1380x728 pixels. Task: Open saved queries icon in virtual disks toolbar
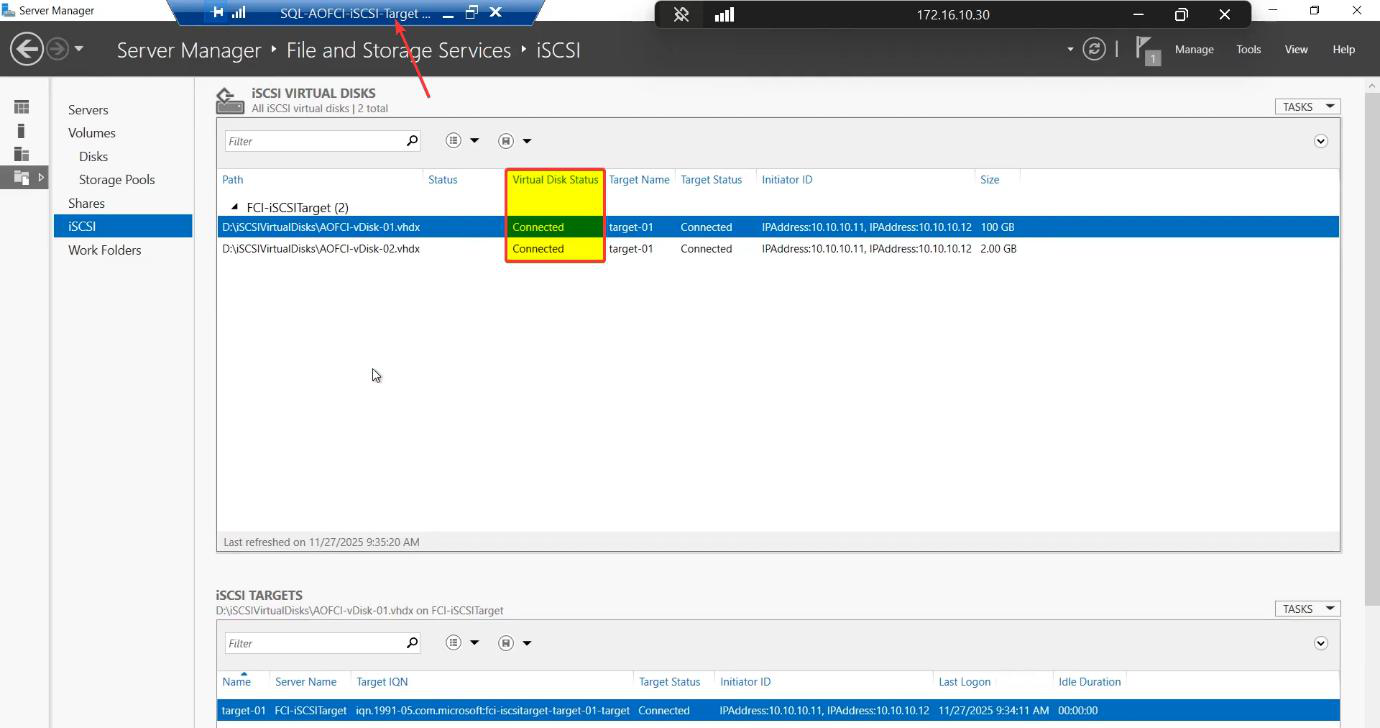pos(506,141)
